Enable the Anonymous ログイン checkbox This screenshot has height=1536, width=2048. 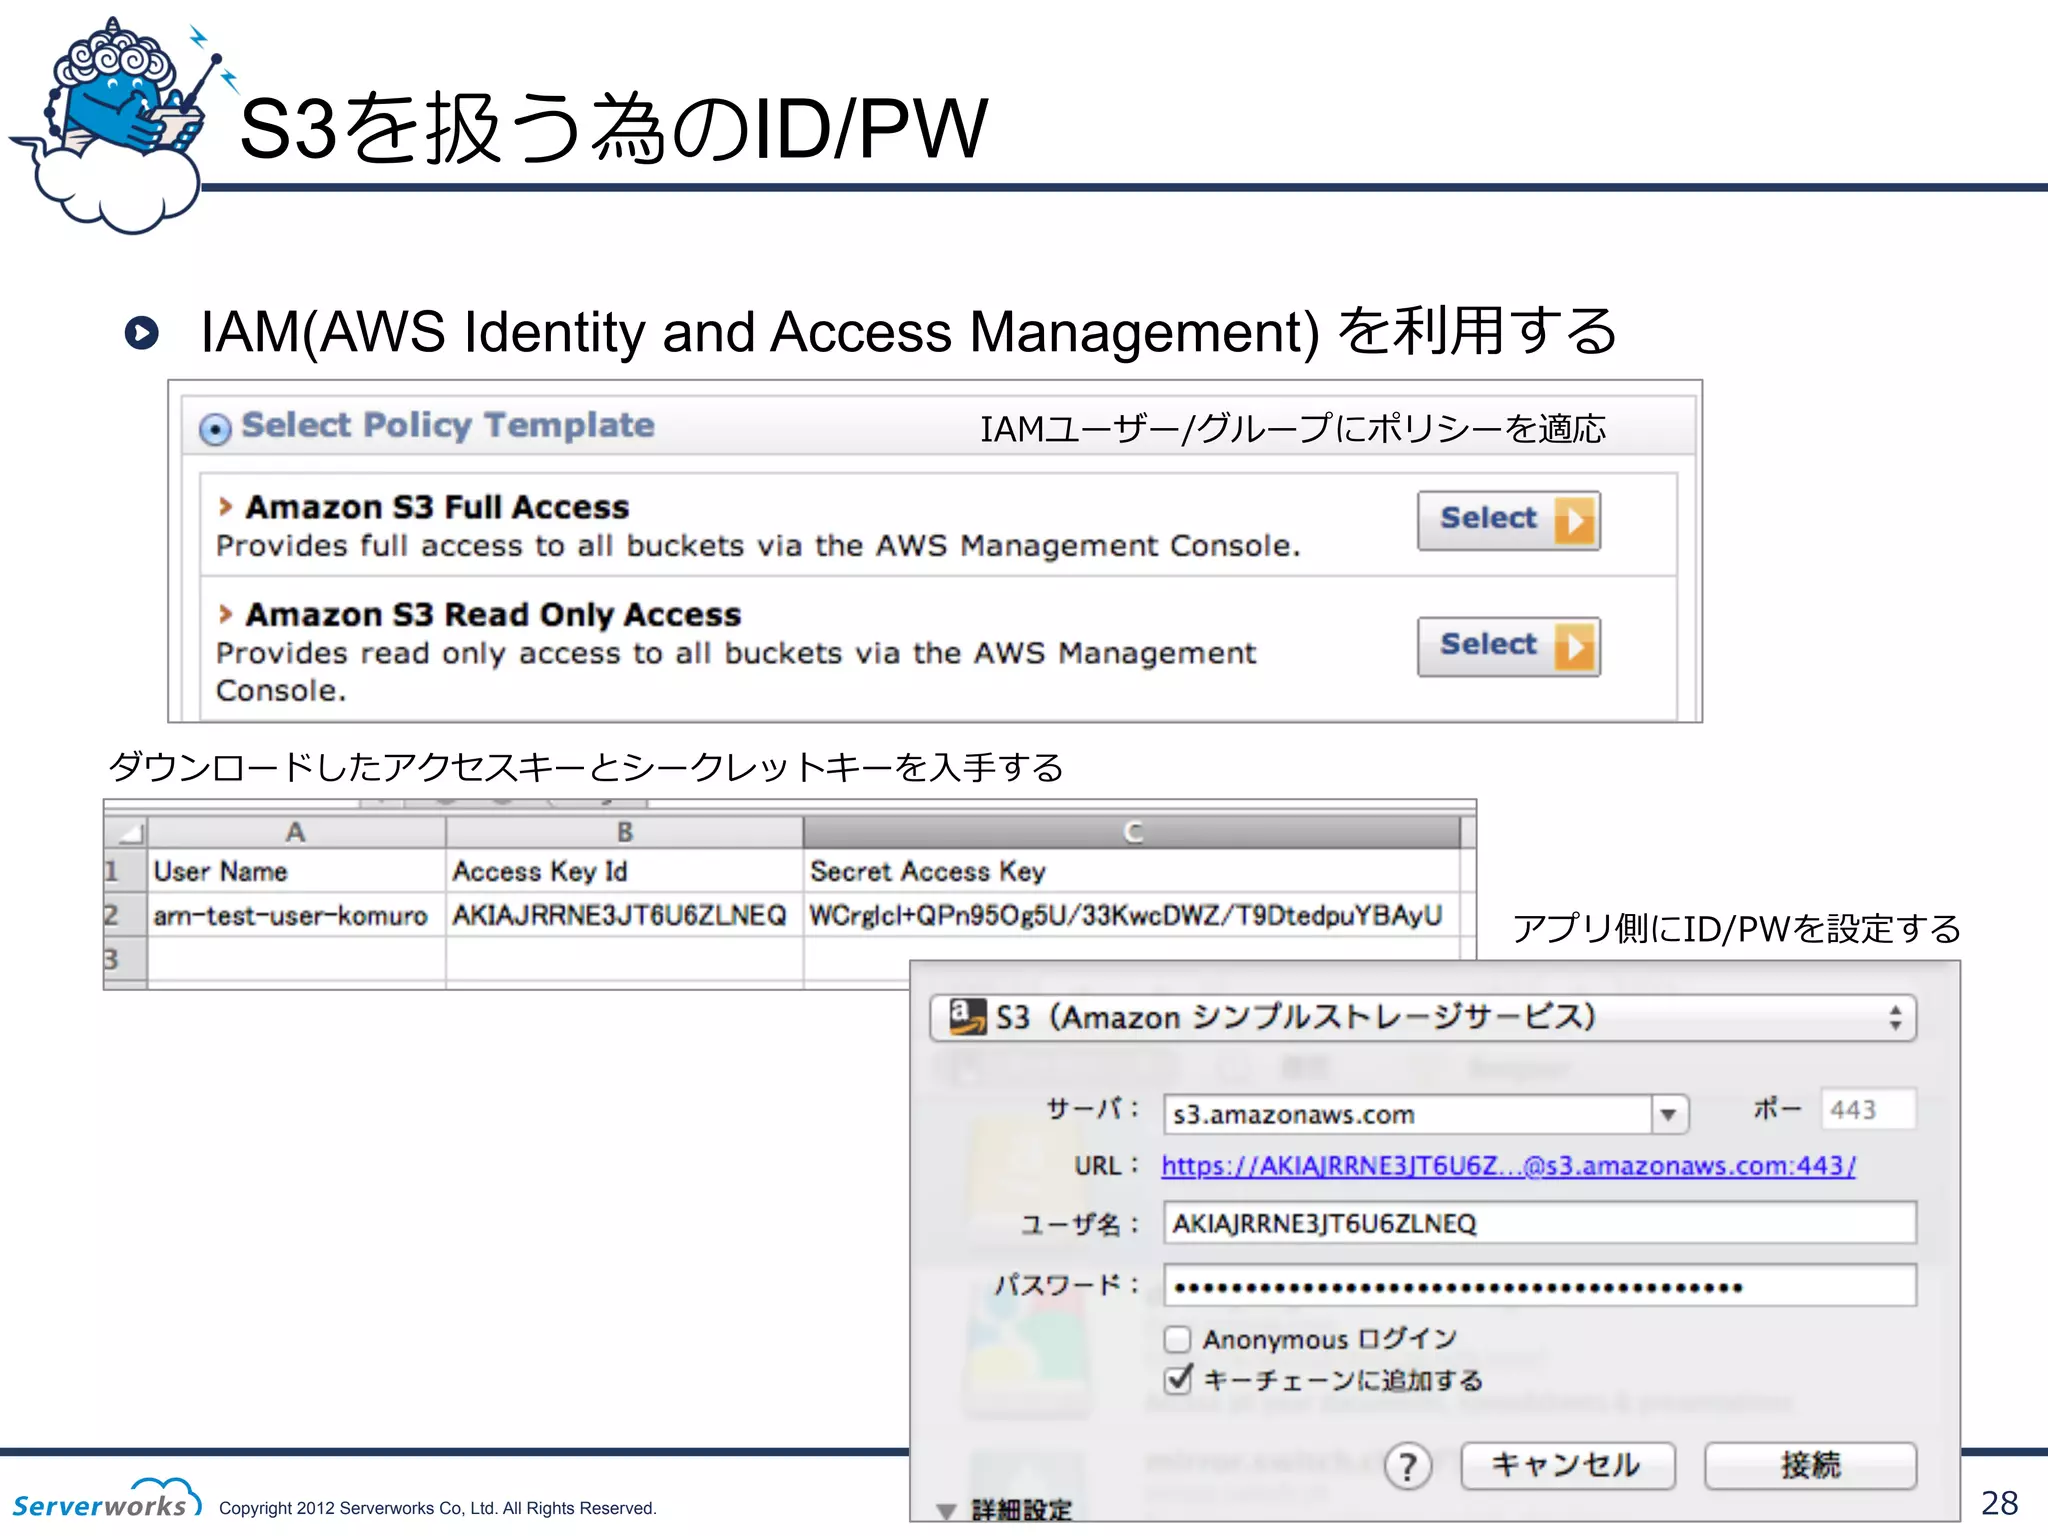click(1178, 1338)
